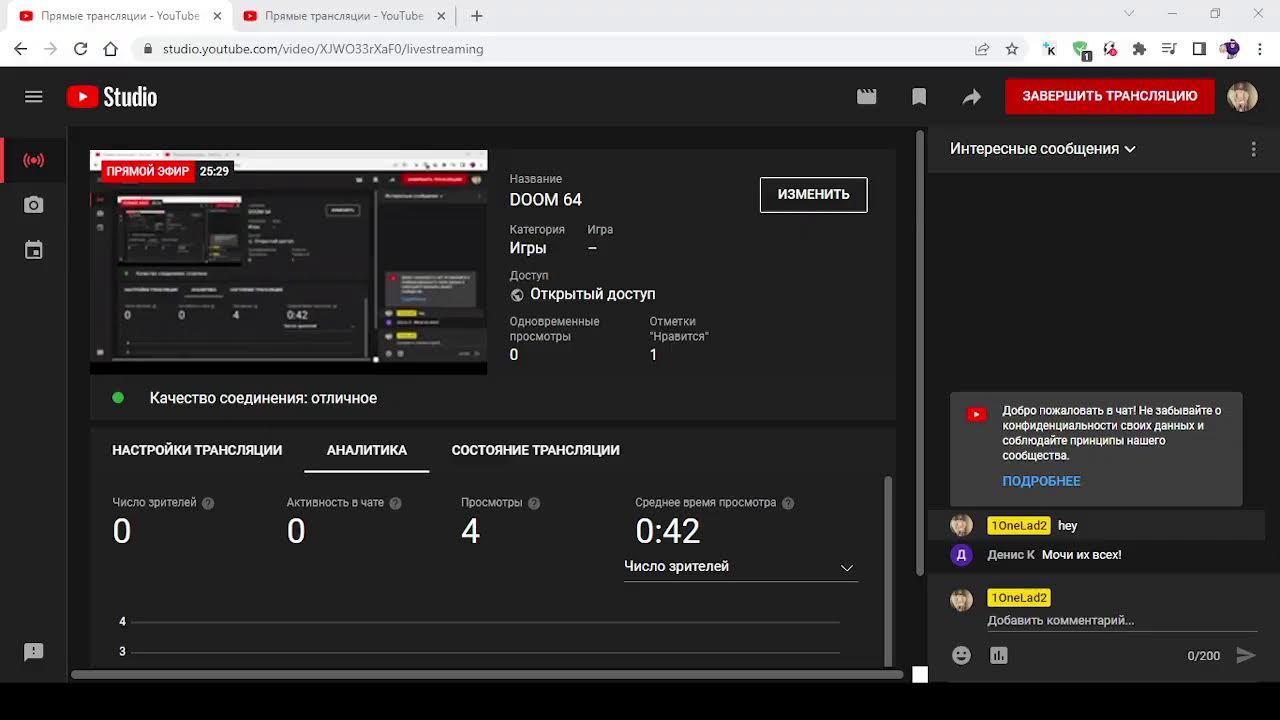Image resolution: width=1280 pixels, height=720 pixels.
Task: Click the purple Д avatar in chat
Action: [x=961, y=555]
